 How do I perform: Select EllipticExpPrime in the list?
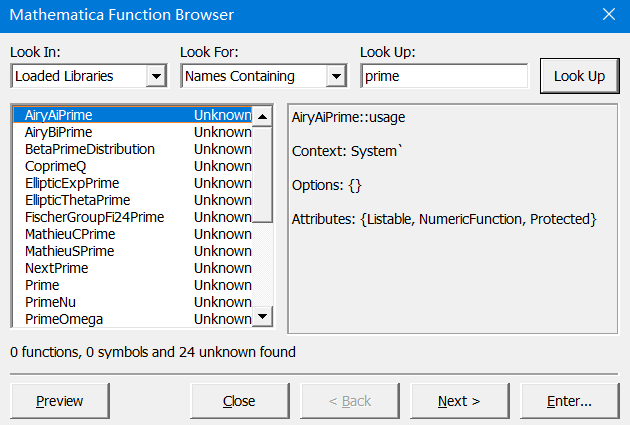click(x=72, y=183)
